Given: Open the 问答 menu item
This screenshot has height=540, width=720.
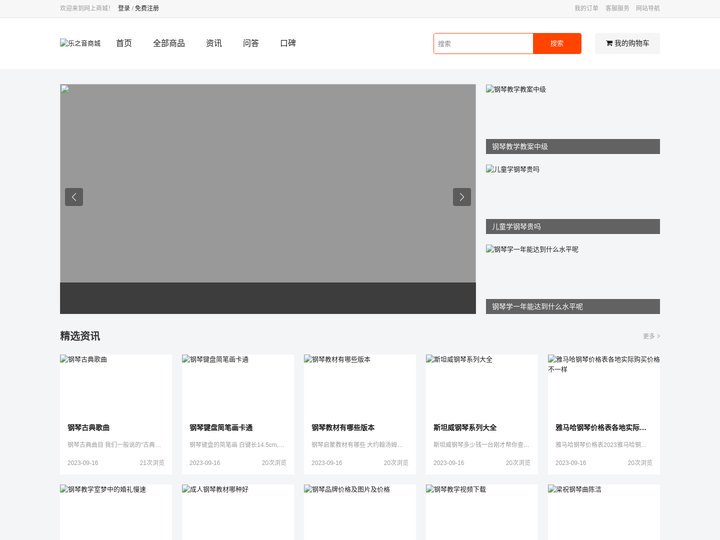Looking at the screenshot, I should click(251, 43).
